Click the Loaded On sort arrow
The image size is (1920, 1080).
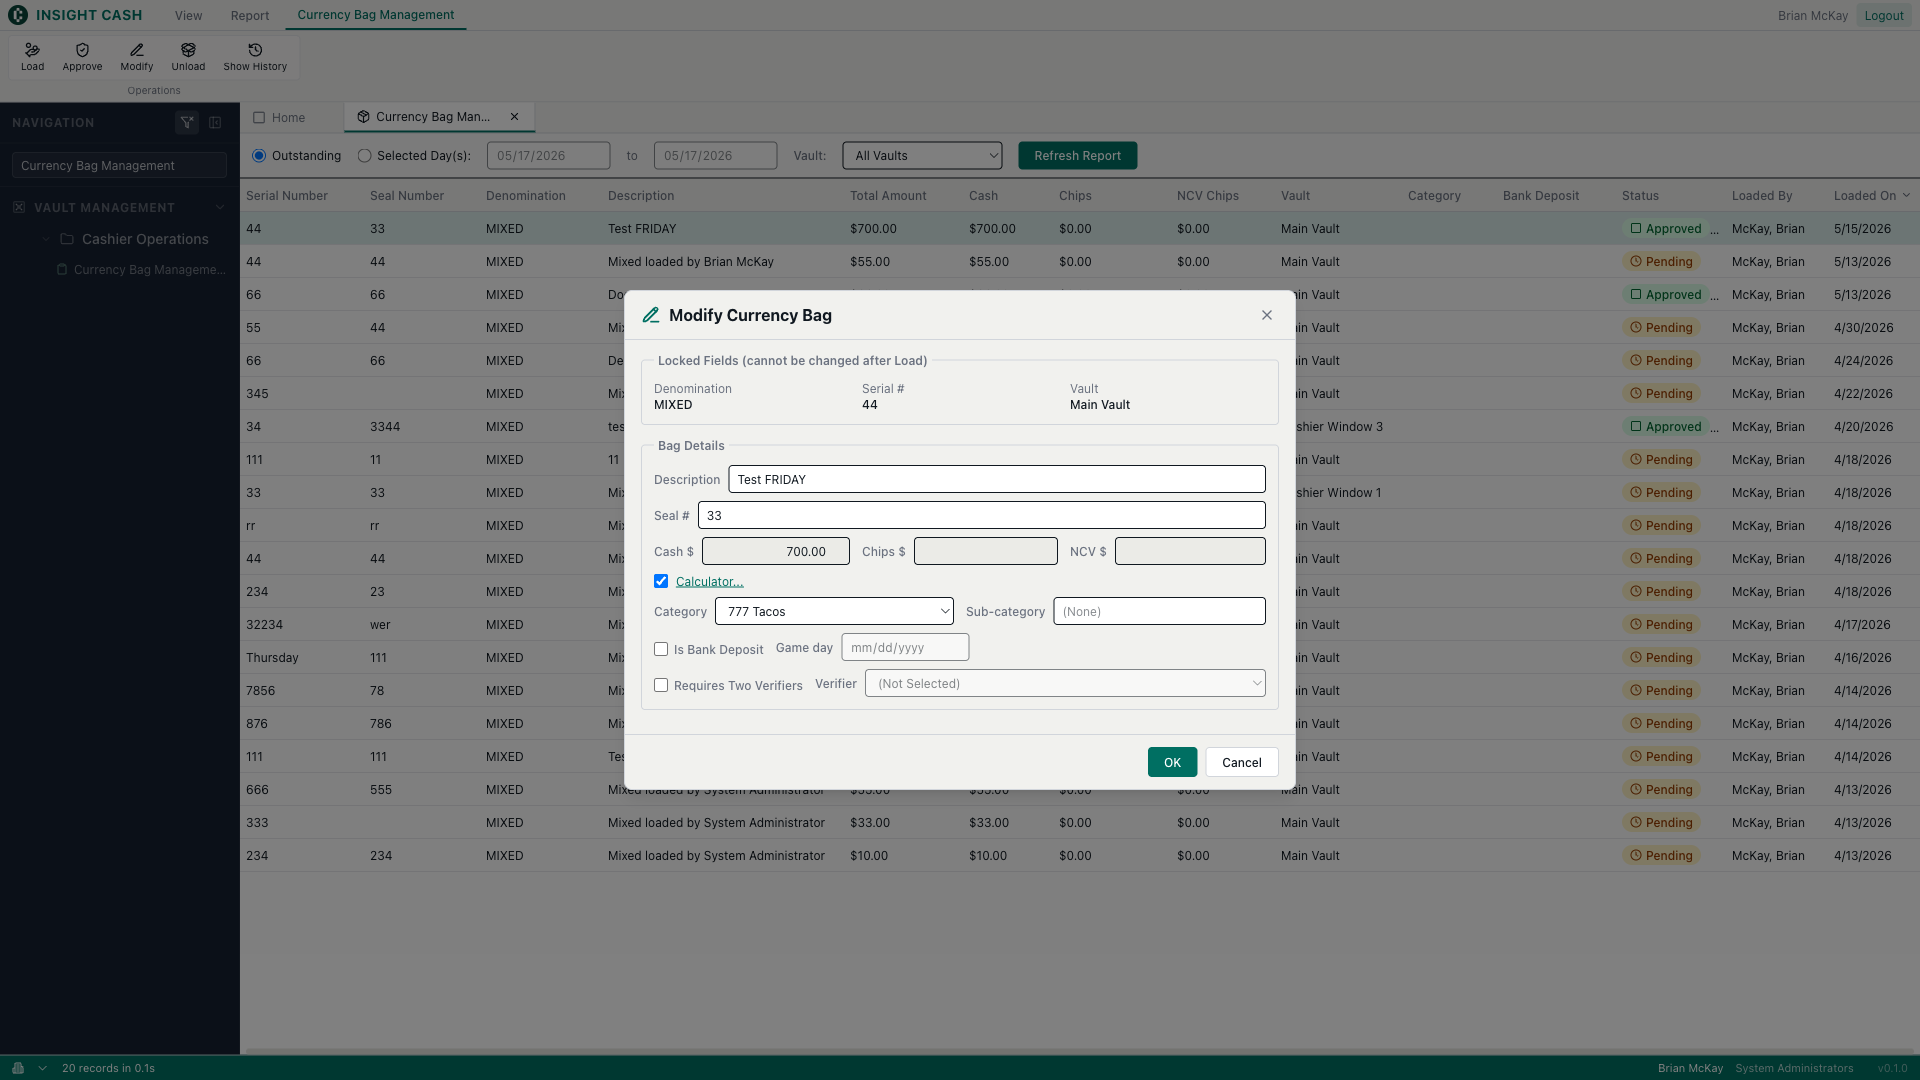(x=1906, y=196)
